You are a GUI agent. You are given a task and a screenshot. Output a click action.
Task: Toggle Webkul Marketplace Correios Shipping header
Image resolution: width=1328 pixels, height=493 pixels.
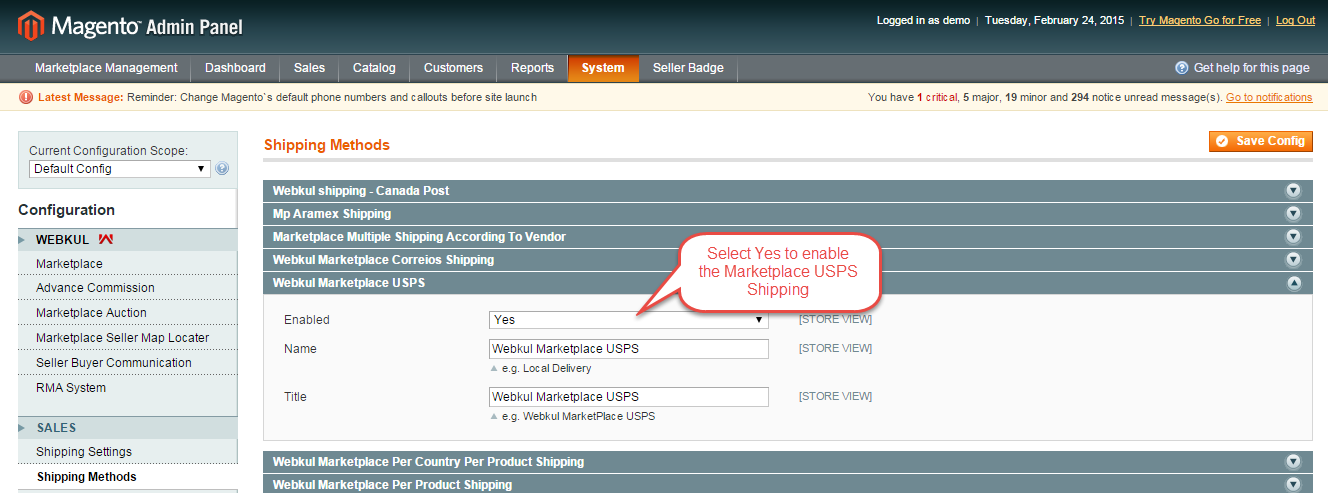(788, 260)
